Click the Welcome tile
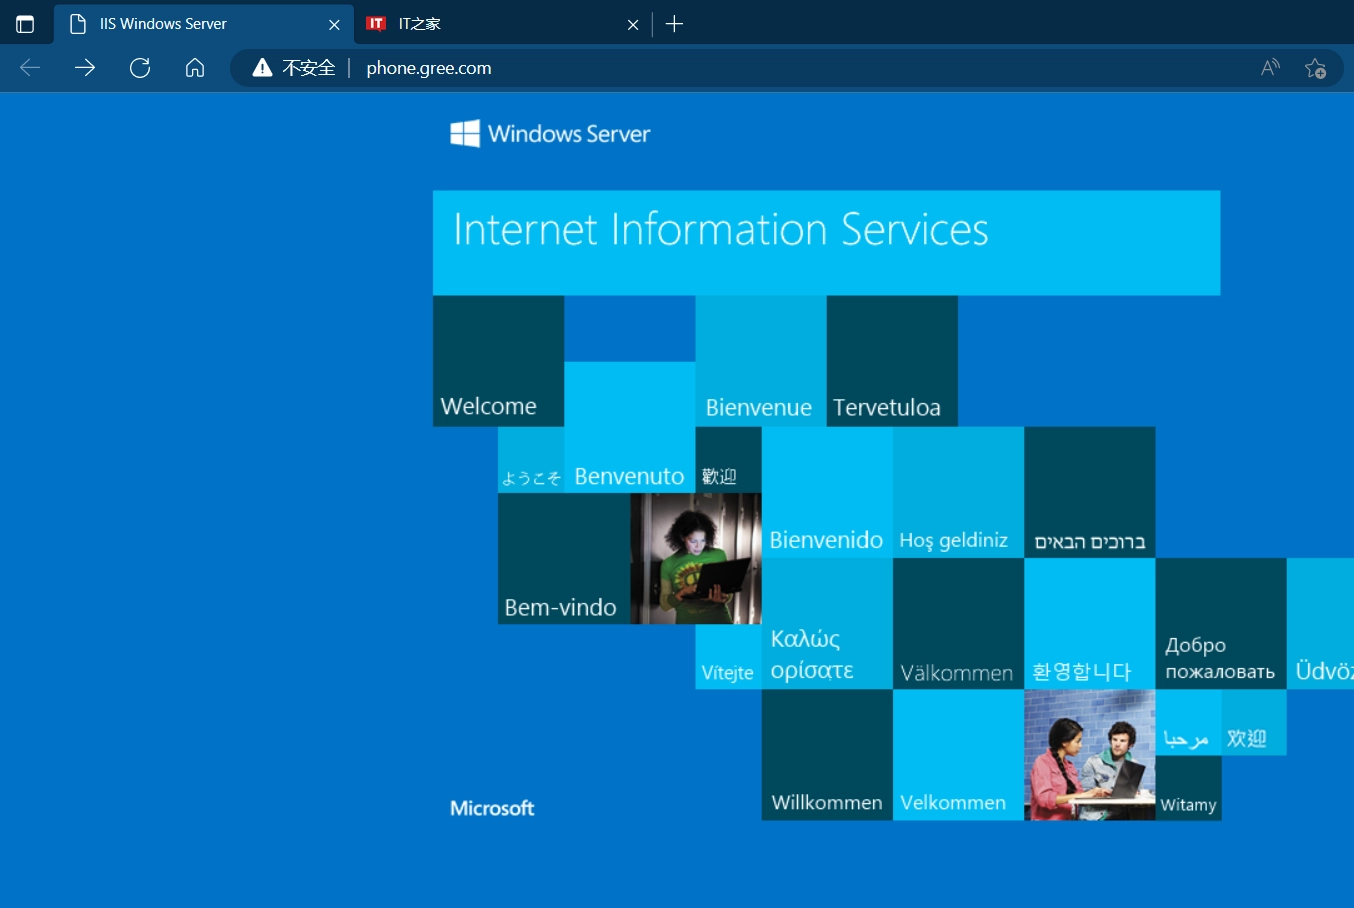 tap(498, 361)
